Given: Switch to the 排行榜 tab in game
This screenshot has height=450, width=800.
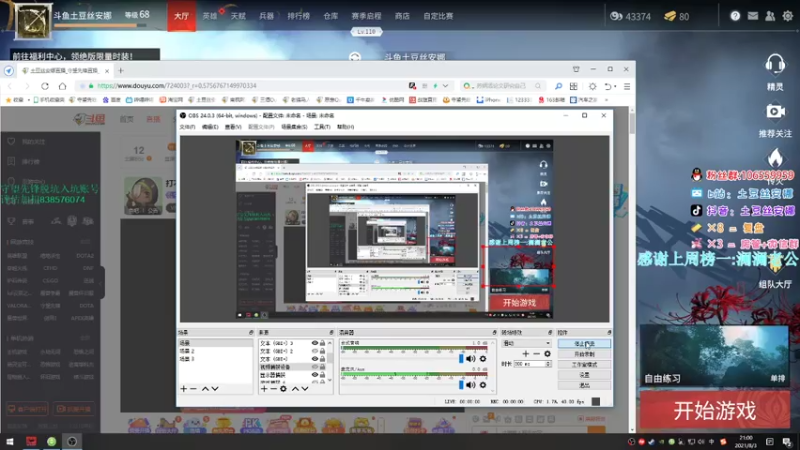Looking at the screenshot, I should 298,16.
